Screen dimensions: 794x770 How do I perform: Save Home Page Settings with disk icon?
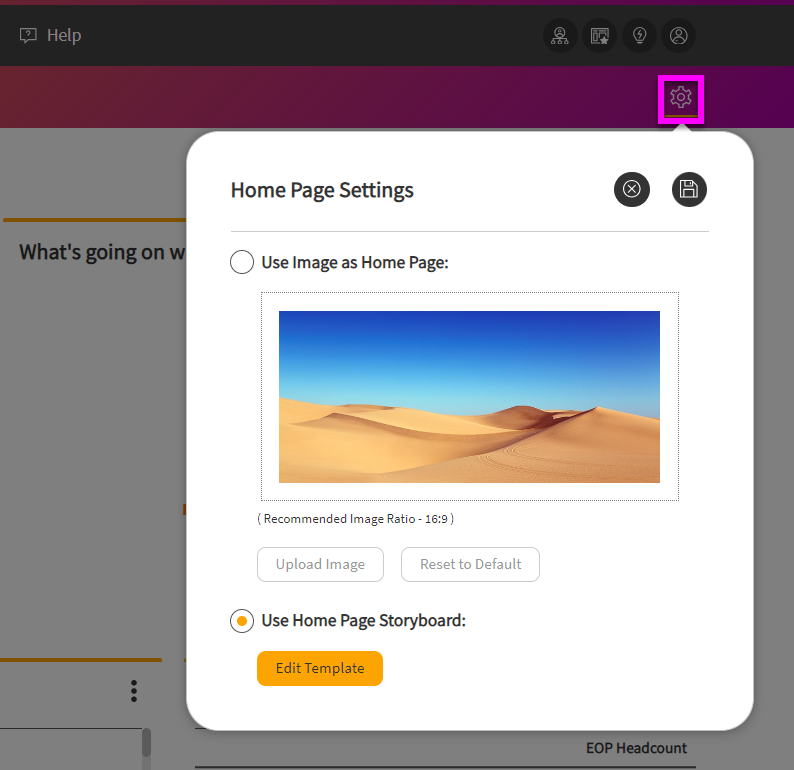pyautogui.click(x=688, y=189)
